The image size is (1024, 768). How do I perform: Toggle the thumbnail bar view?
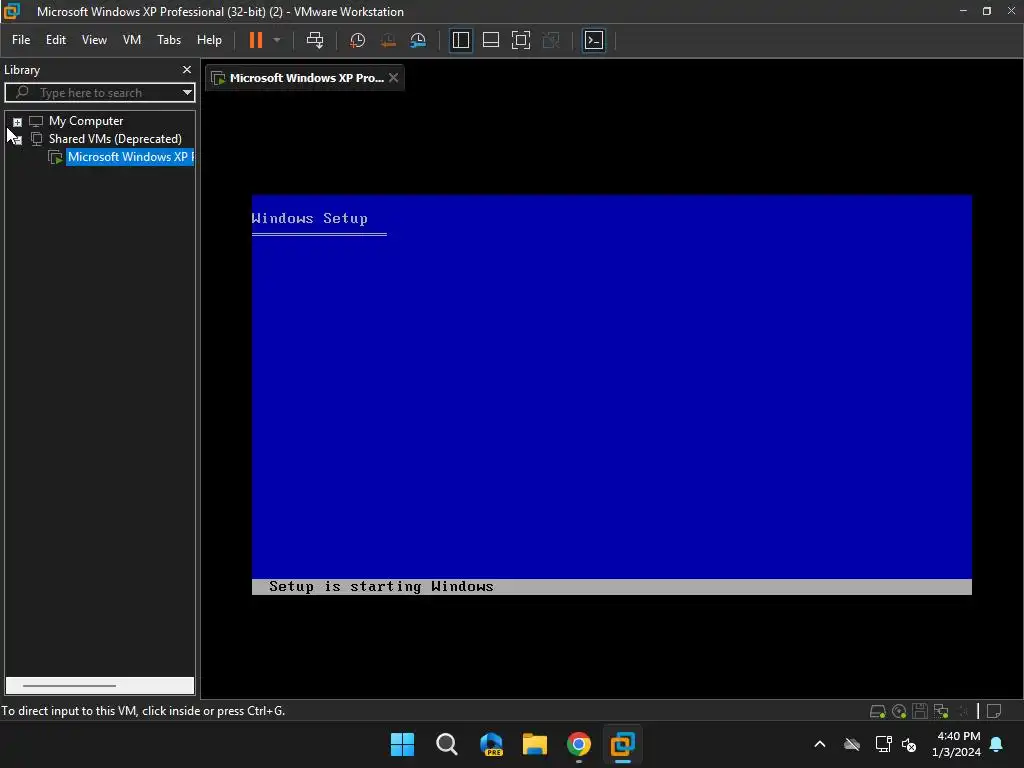coord(490,40)
